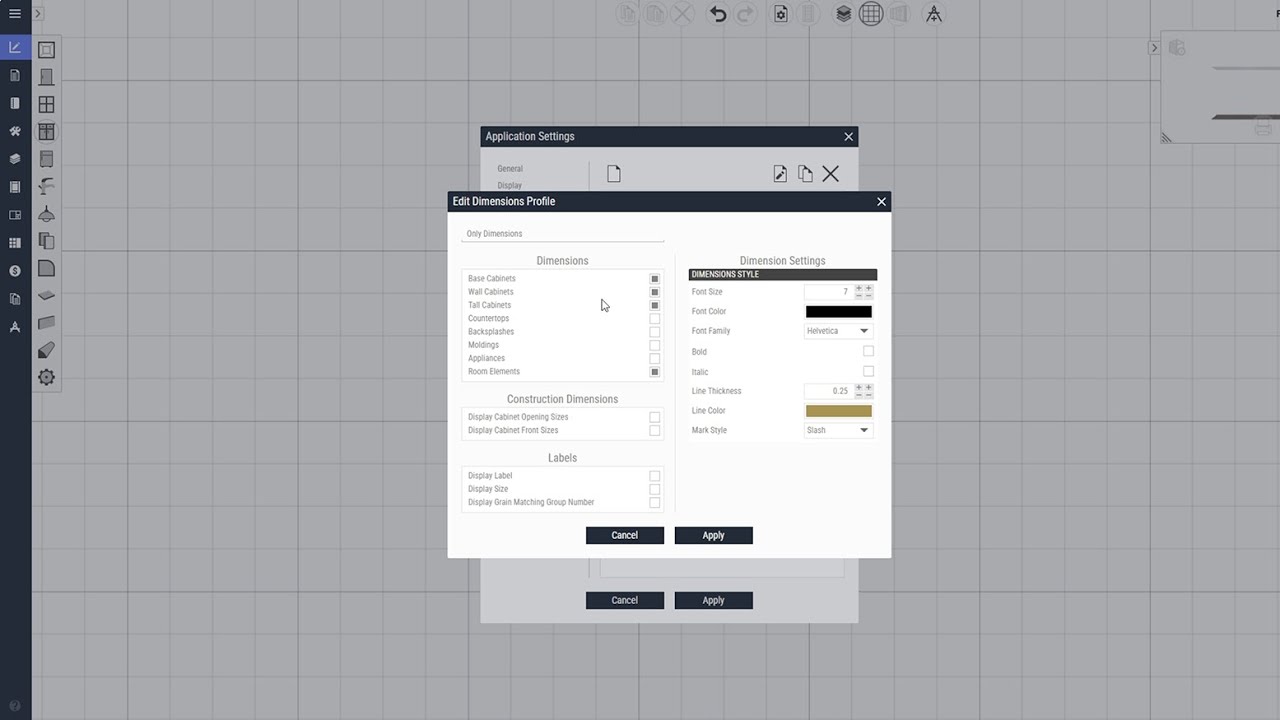Toggle Wall Cabinets dimensions checkbox
1280x720 pixels.
[655, 292]
